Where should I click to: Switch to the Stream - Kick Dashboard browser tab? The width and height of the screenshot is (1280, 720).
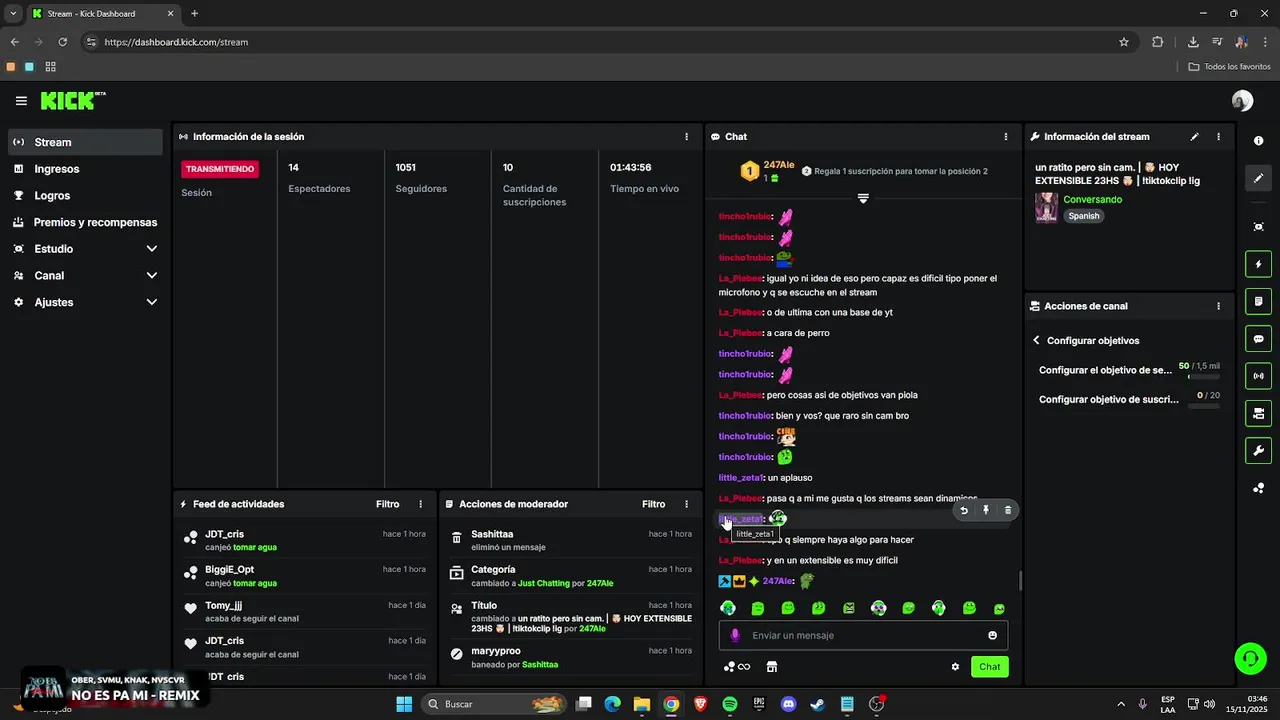(103, 14)
